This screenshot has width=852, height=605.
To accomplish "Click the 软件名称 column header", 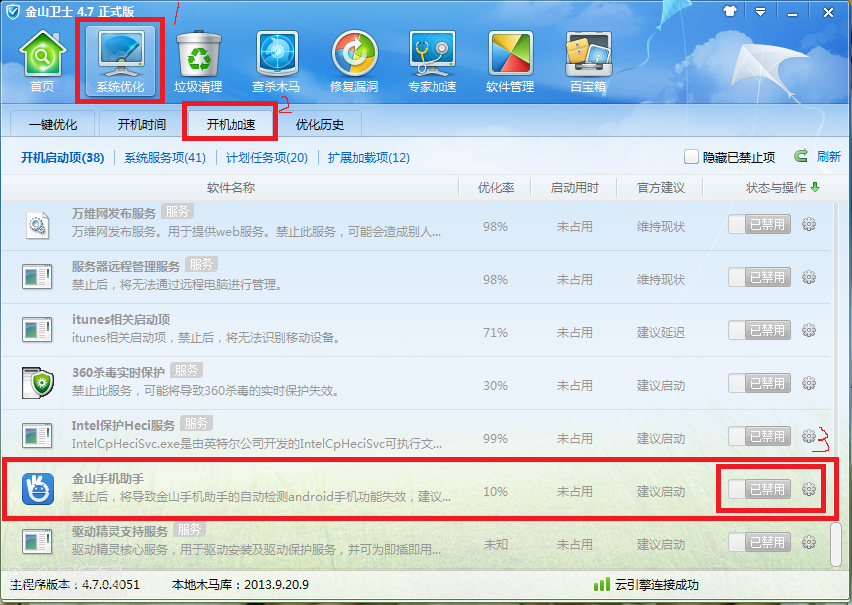I will 230,188.
